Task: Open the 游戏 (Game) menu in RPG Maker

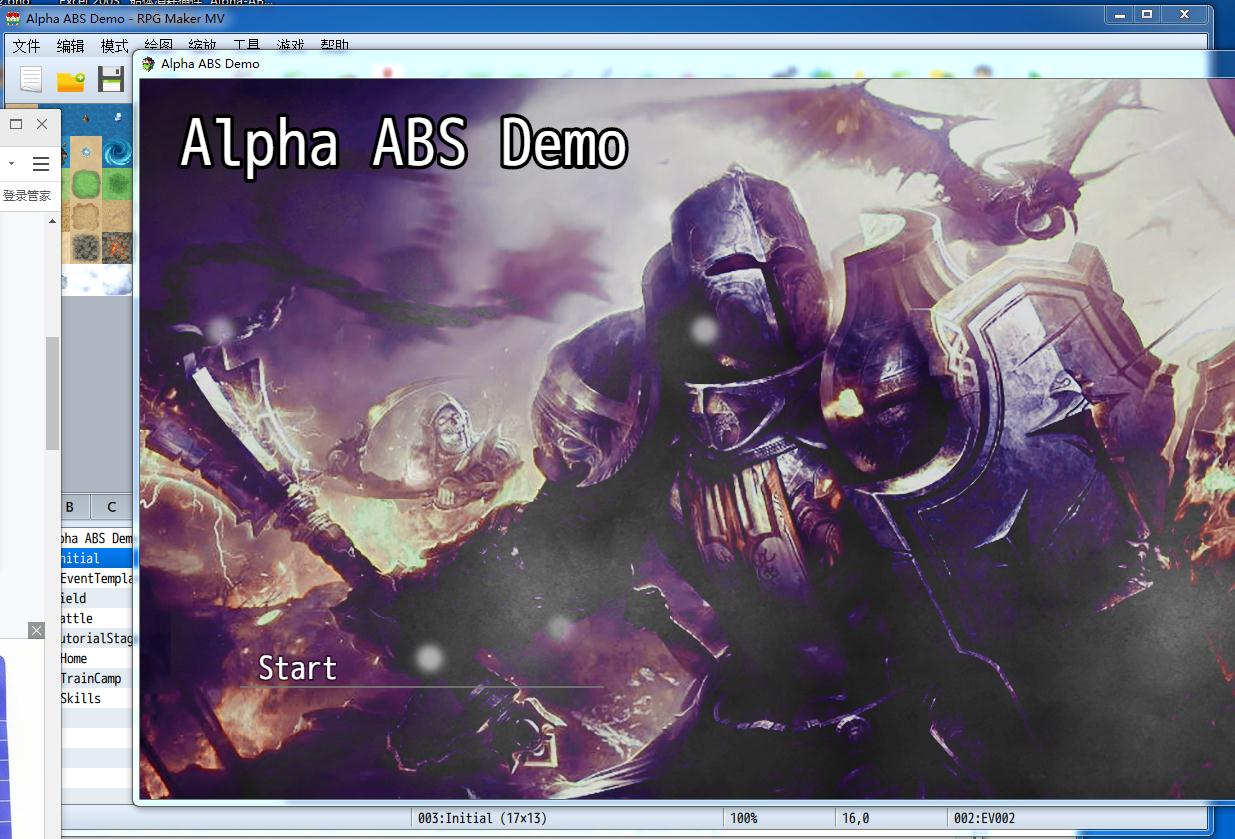Action: pos(290,46)
